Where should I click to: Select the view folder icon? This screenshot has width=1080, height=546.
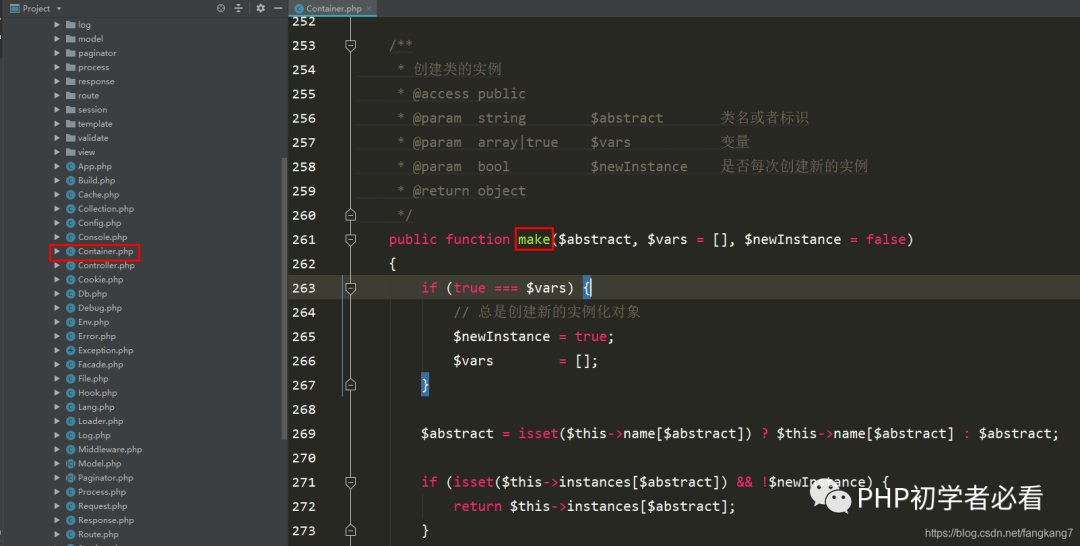pyautogui.click(x=70, y=152)
